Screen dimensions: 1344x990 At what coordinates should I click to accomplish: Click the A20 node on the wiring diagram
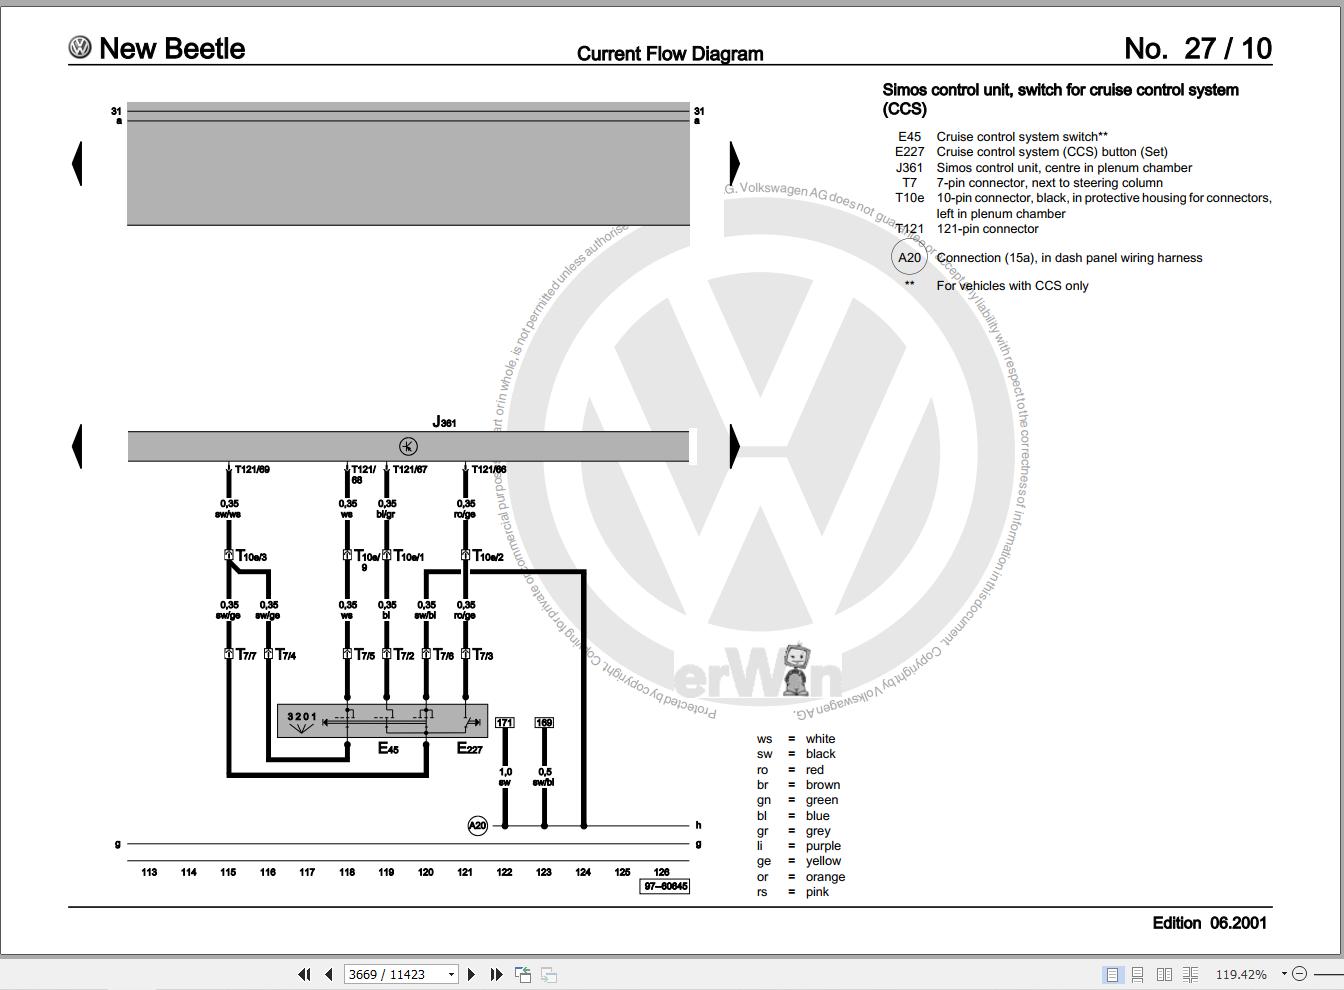478,826
